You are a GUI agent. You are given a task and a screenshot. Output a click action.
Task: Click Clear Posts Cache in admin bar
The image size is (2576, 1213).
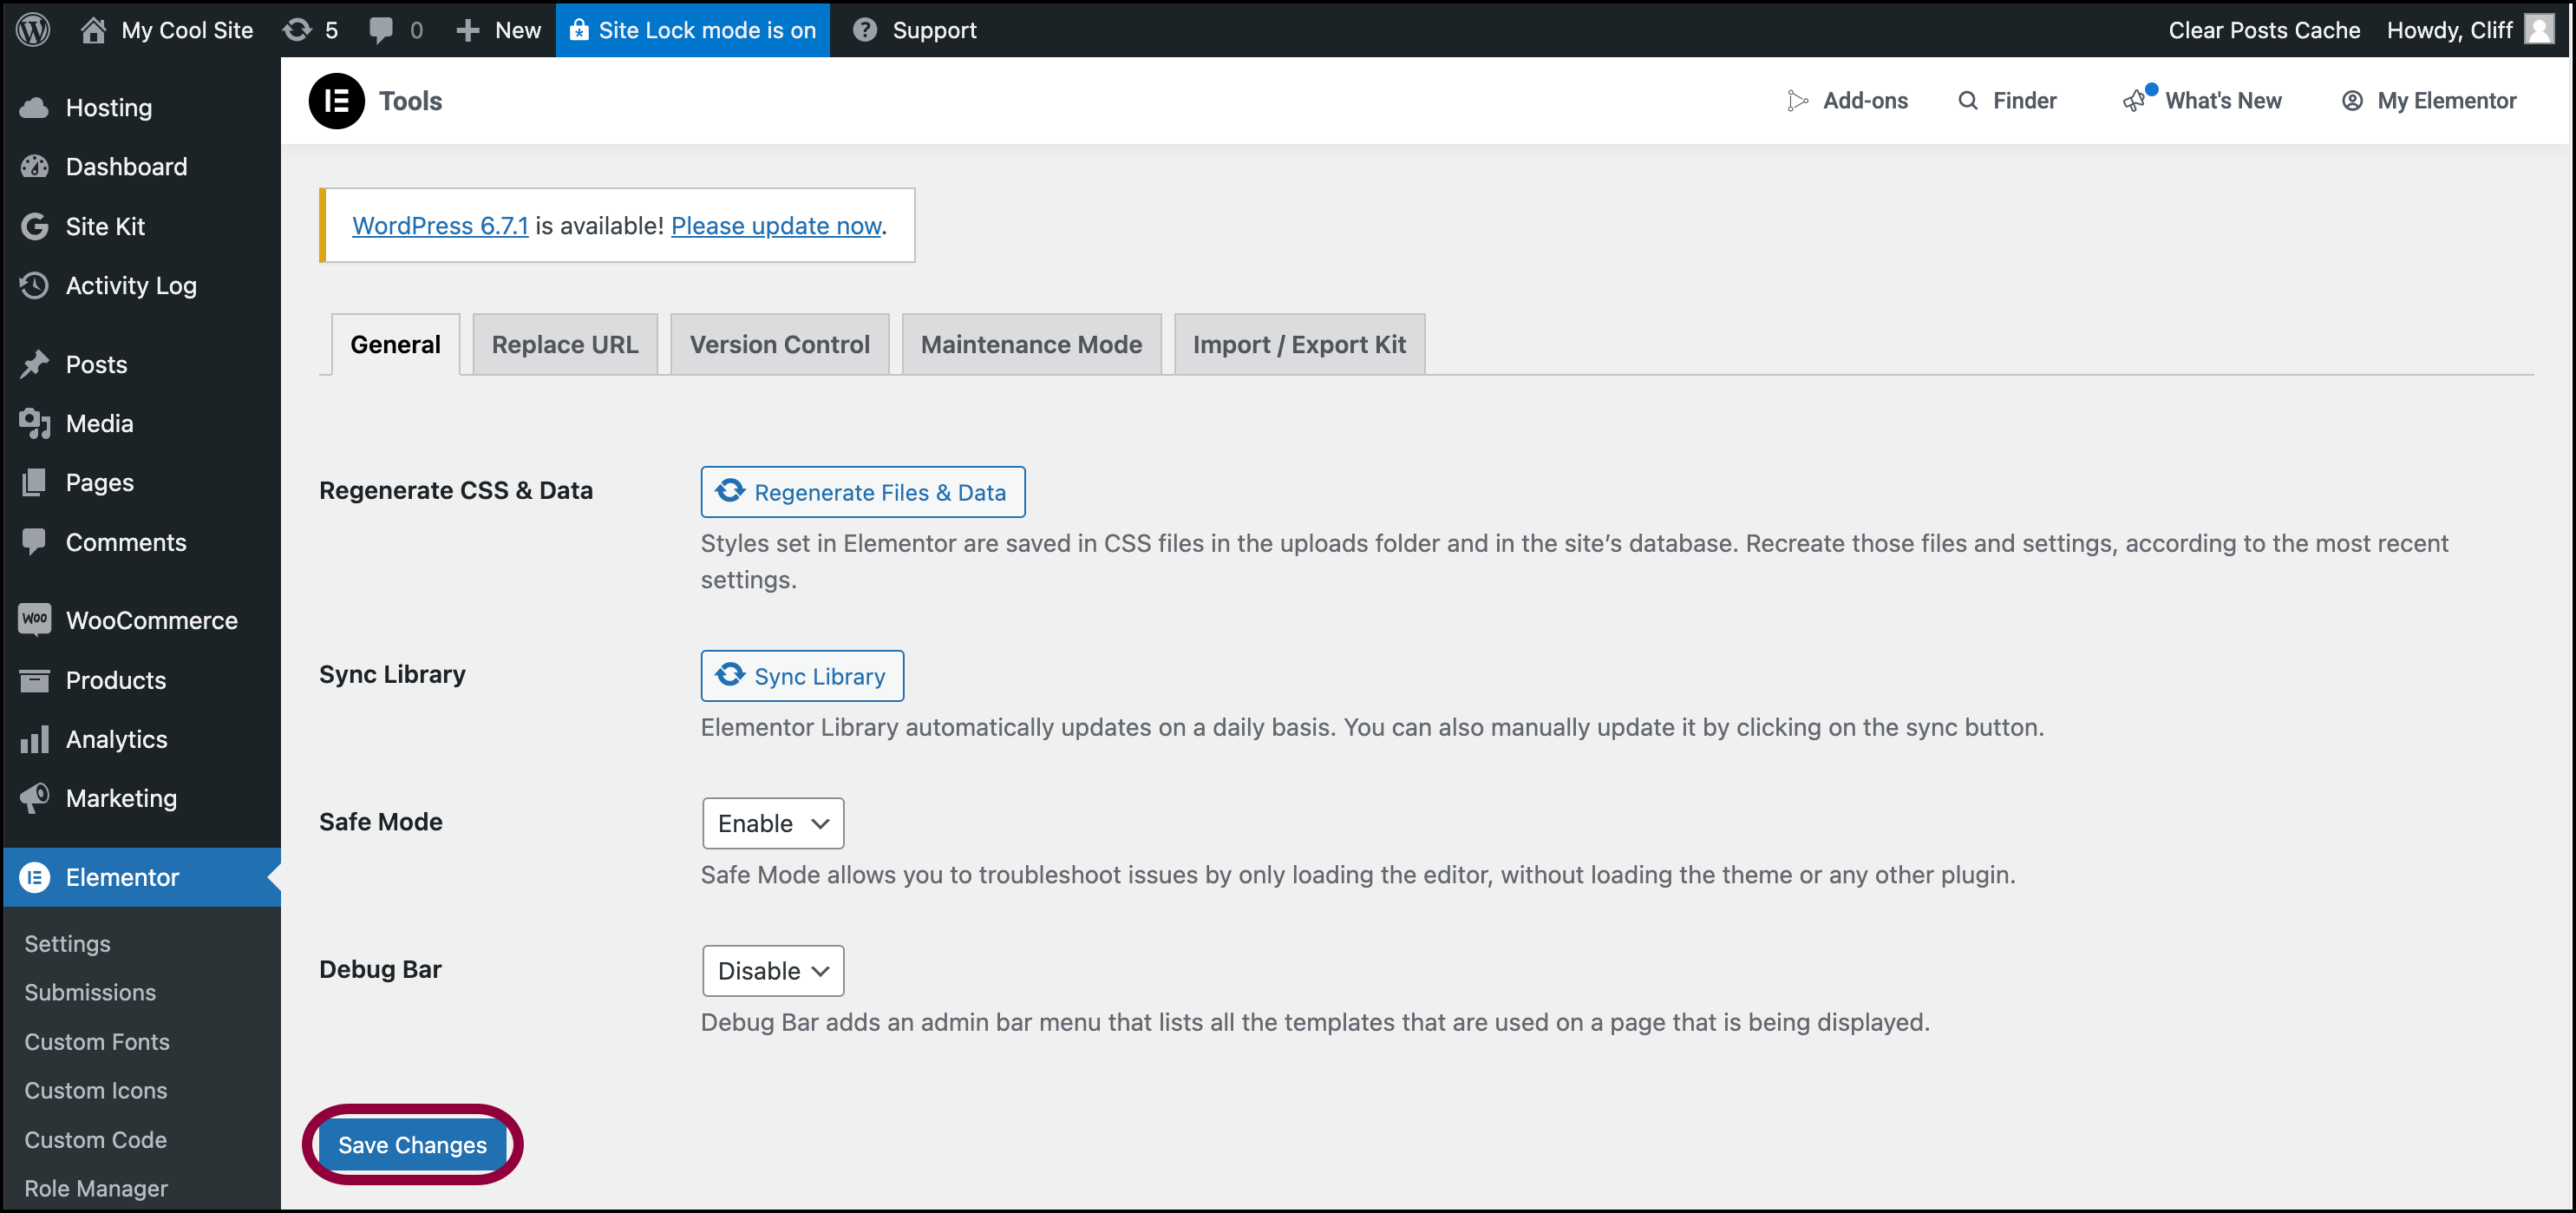(x=2264, y=30)
